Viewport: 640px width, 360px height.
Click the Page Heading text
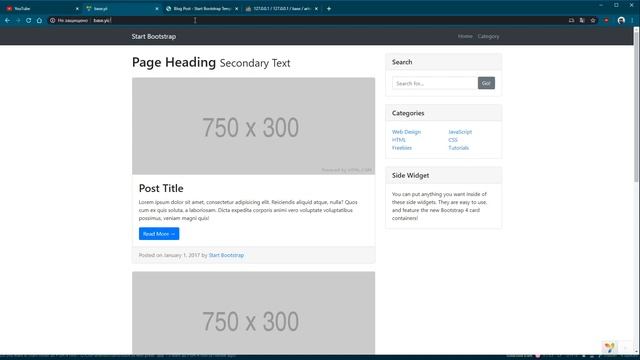[174, 62]
